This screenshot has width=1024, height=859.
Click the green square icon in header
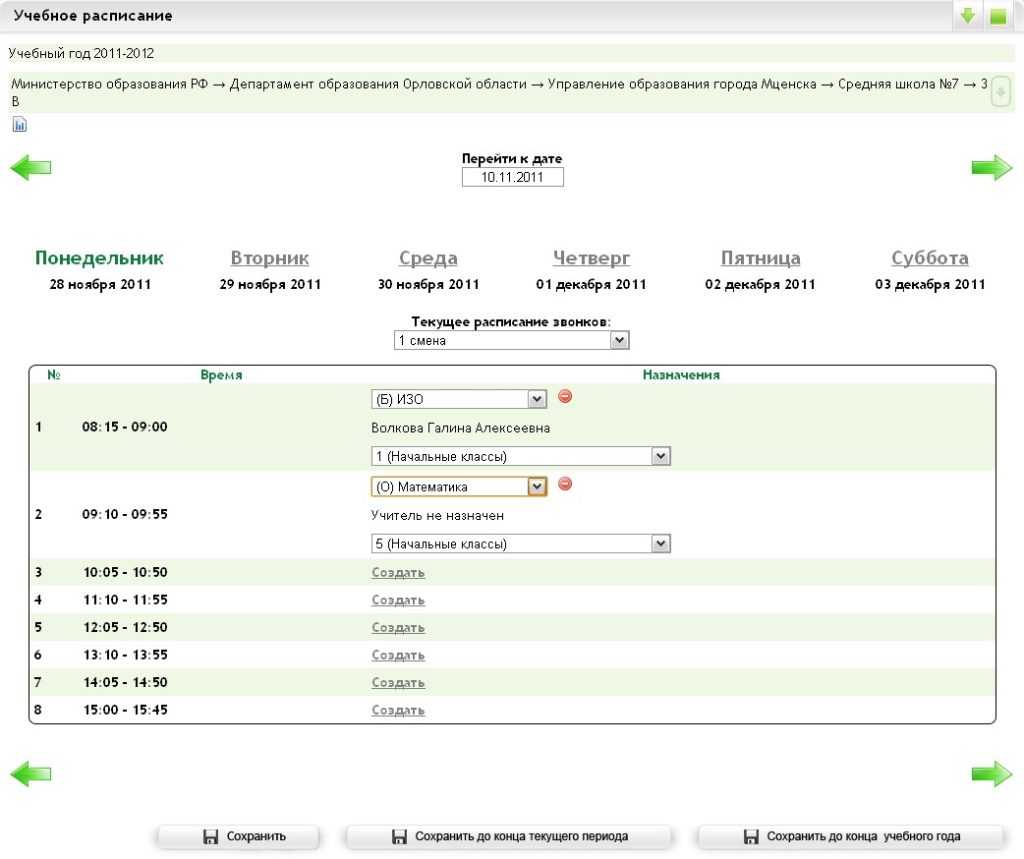pos(997,16)
